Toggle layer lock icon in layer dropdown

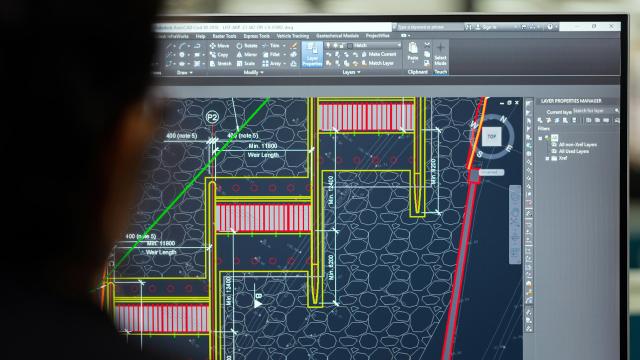(342, 46)
